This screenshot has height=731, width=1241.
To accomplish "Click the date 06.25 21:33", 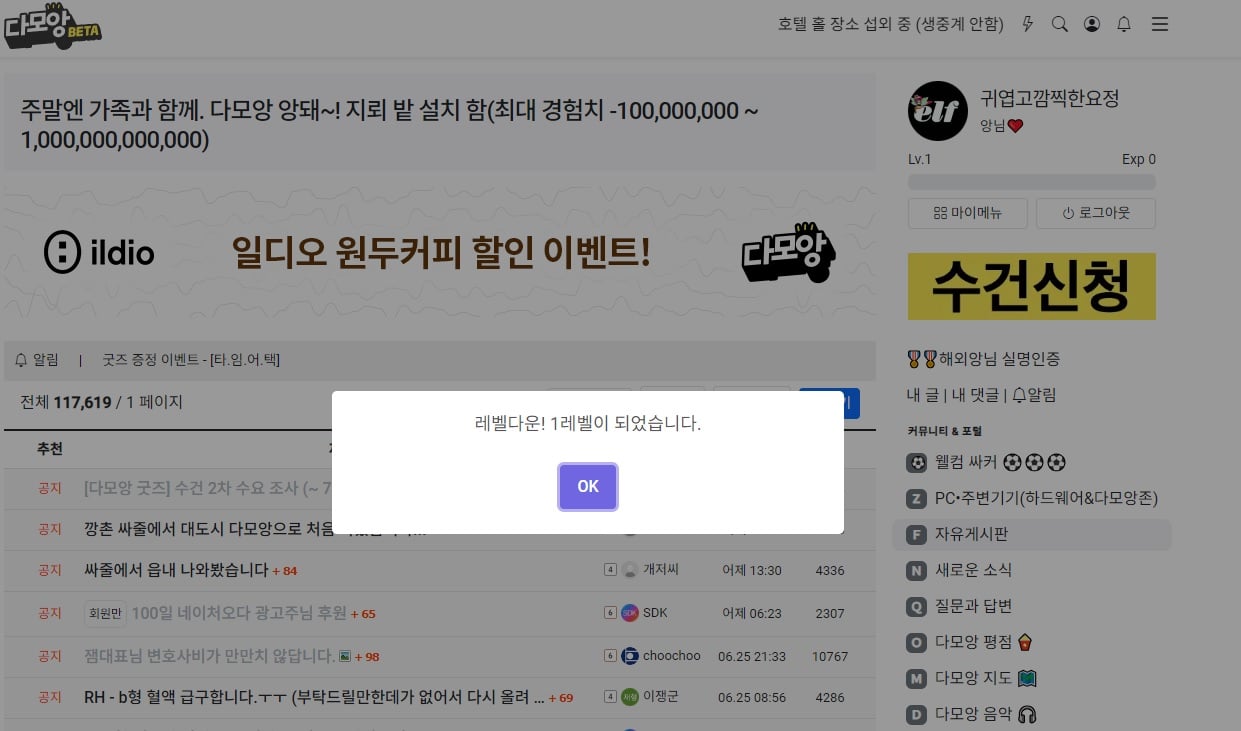I will [x=754, y=656].
